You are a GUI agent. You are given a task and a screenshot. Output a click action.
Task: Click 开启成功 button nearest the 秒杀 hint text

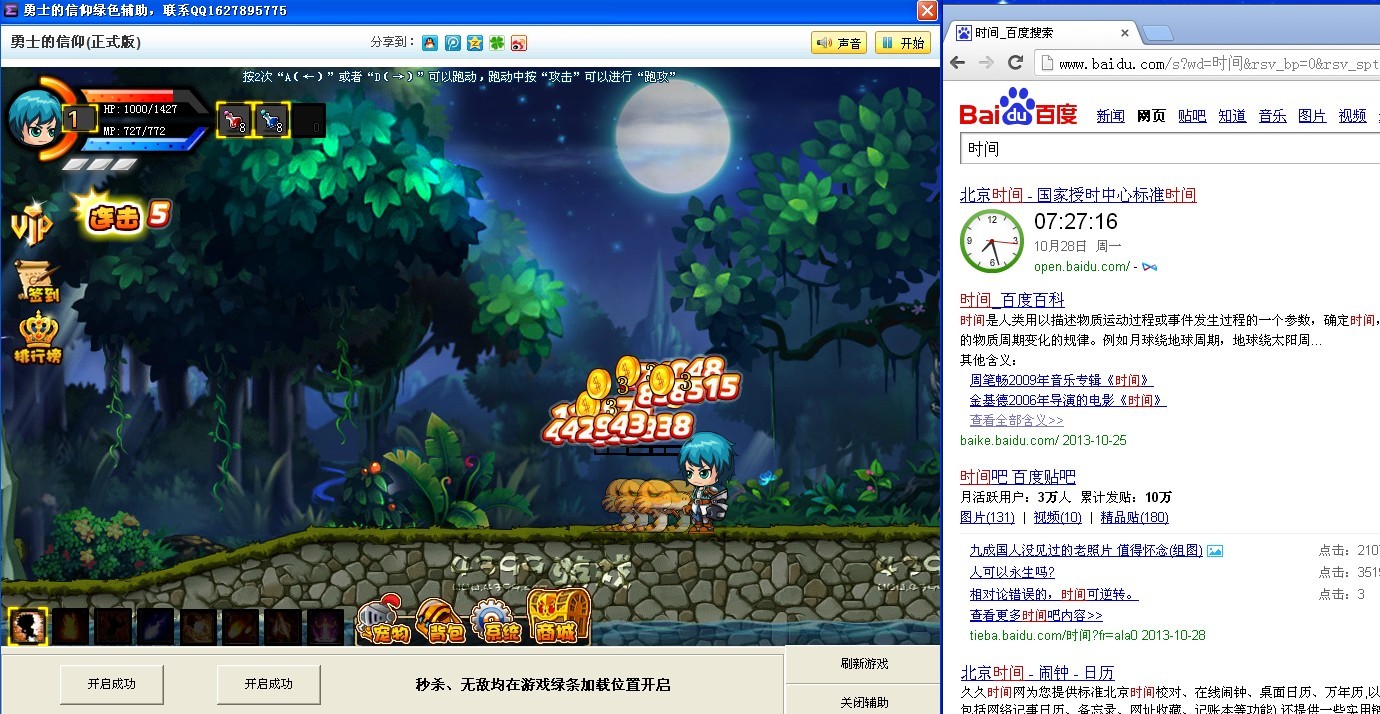pos(269,685)
